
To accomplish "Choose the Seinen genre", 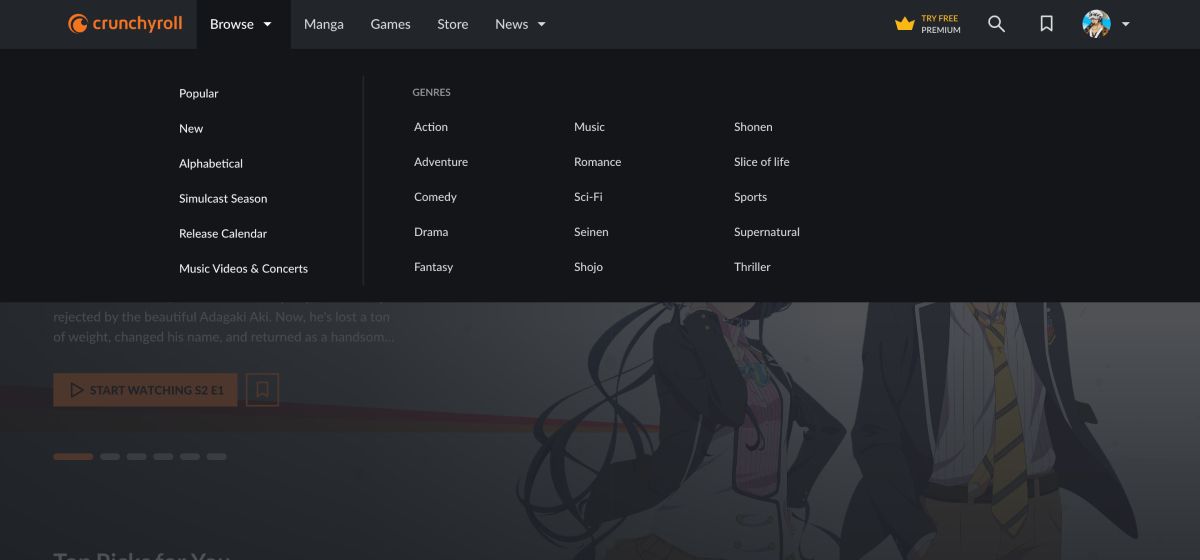I will coord(591,232).
